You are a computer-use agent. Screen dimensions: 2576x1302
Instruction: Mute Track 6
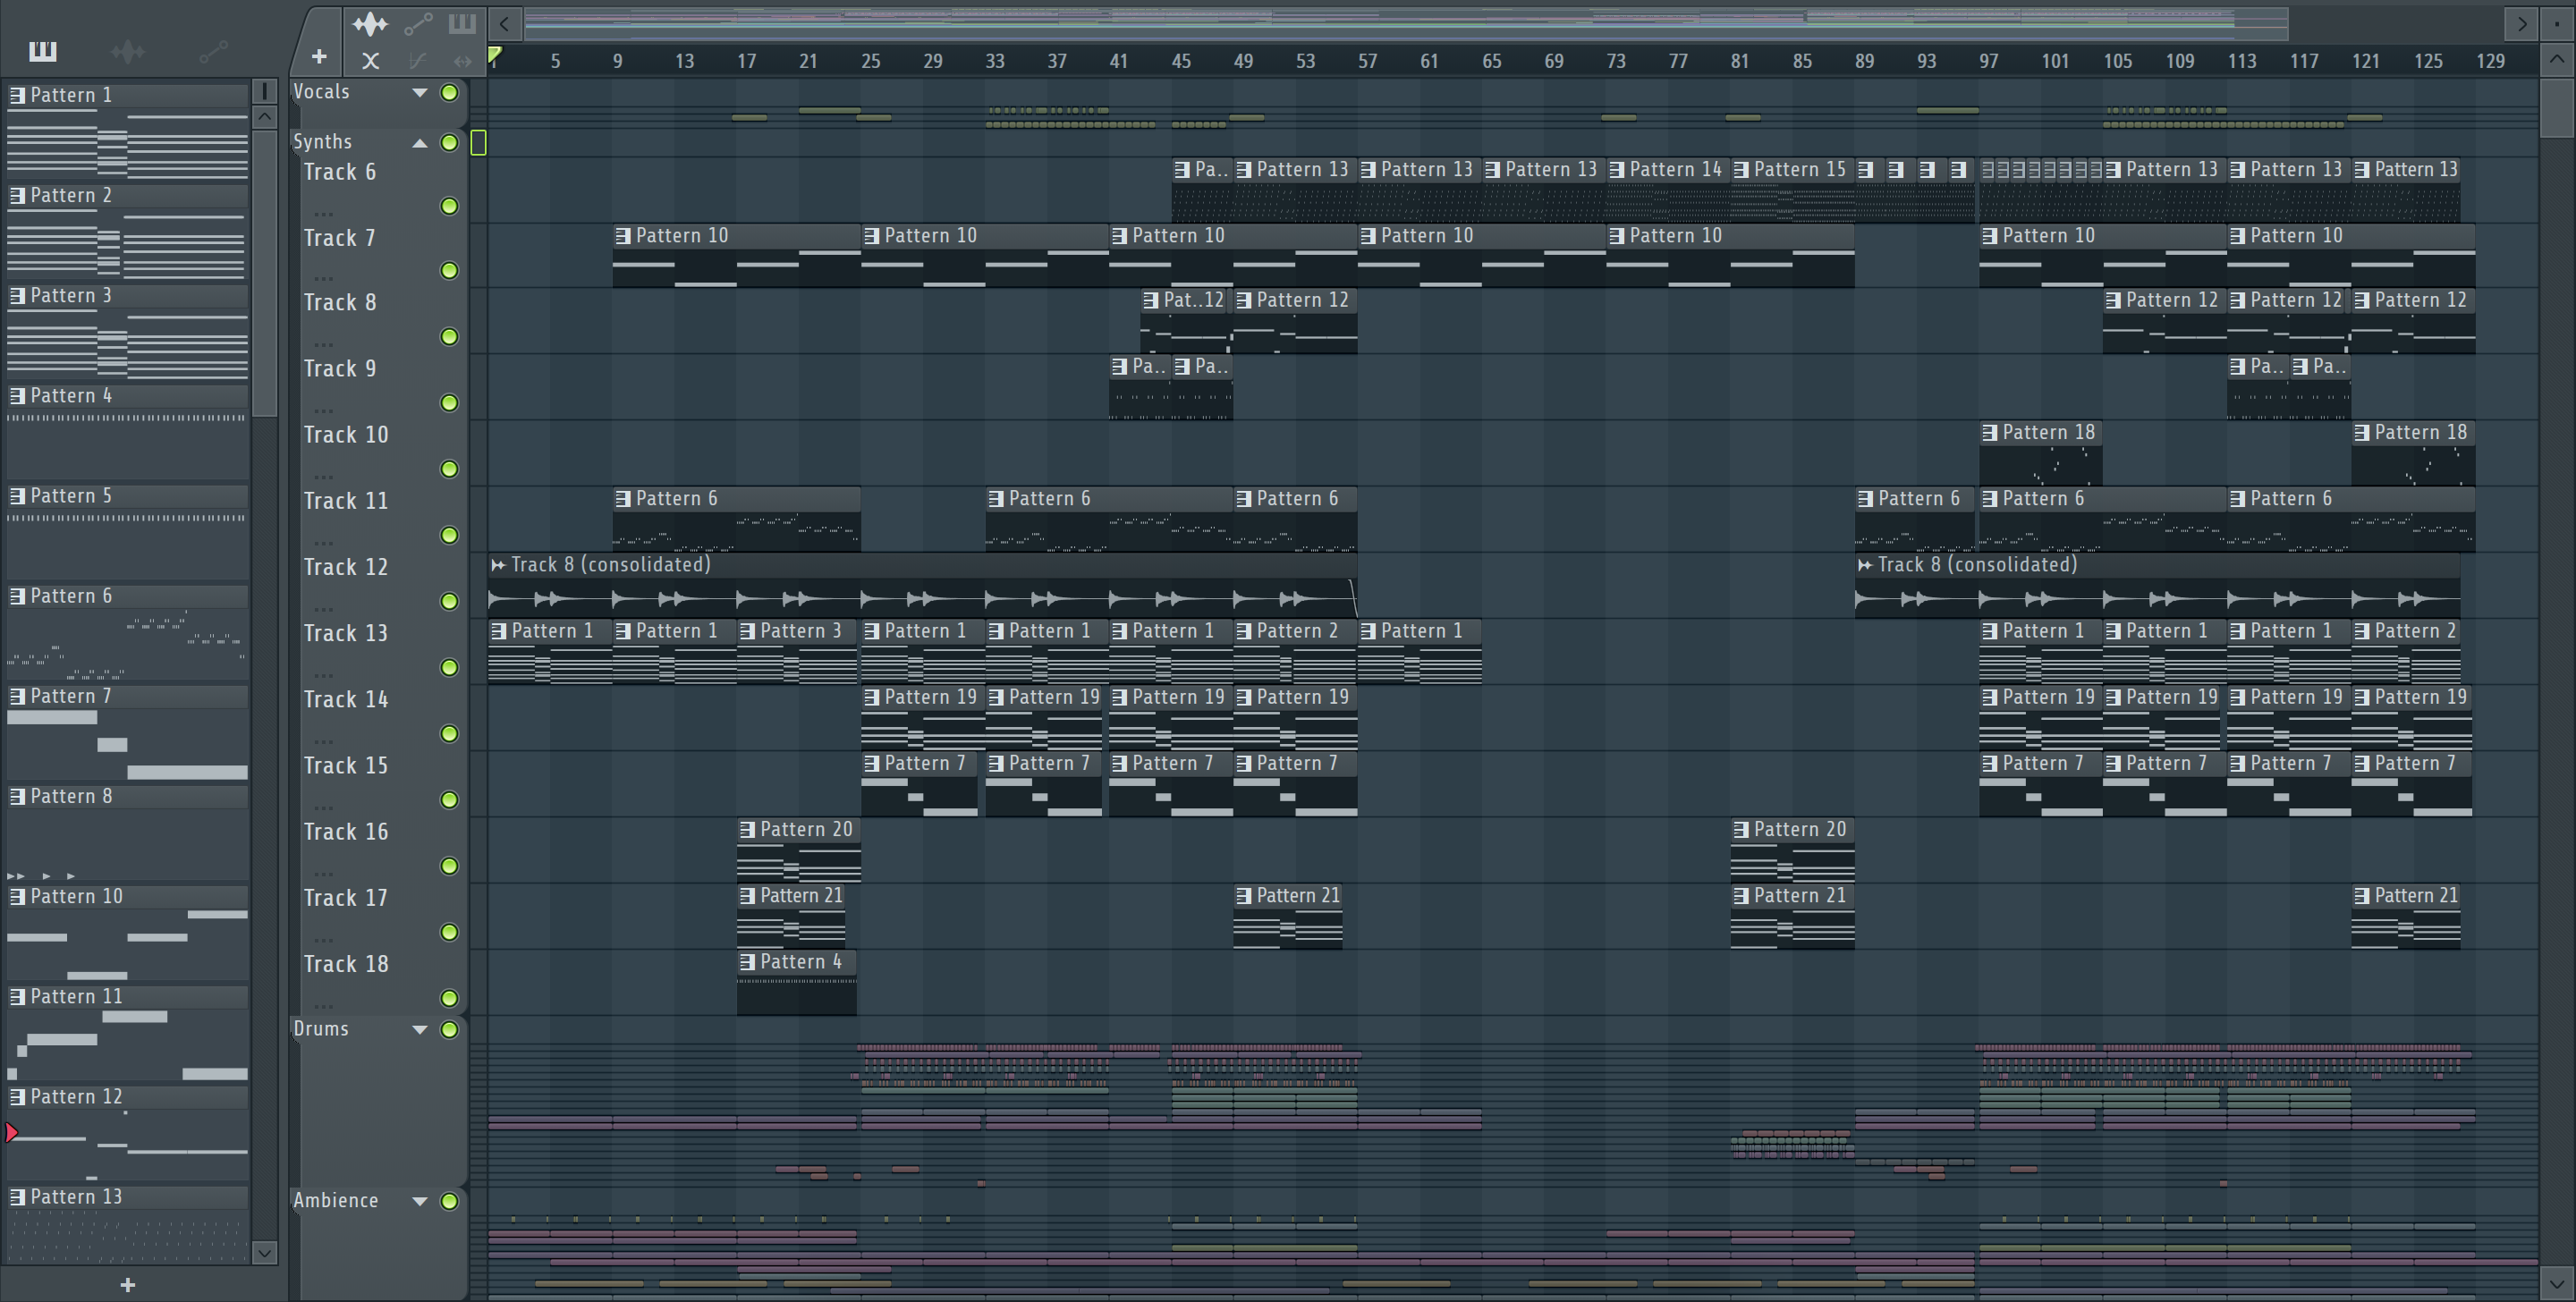coord(450,206)
